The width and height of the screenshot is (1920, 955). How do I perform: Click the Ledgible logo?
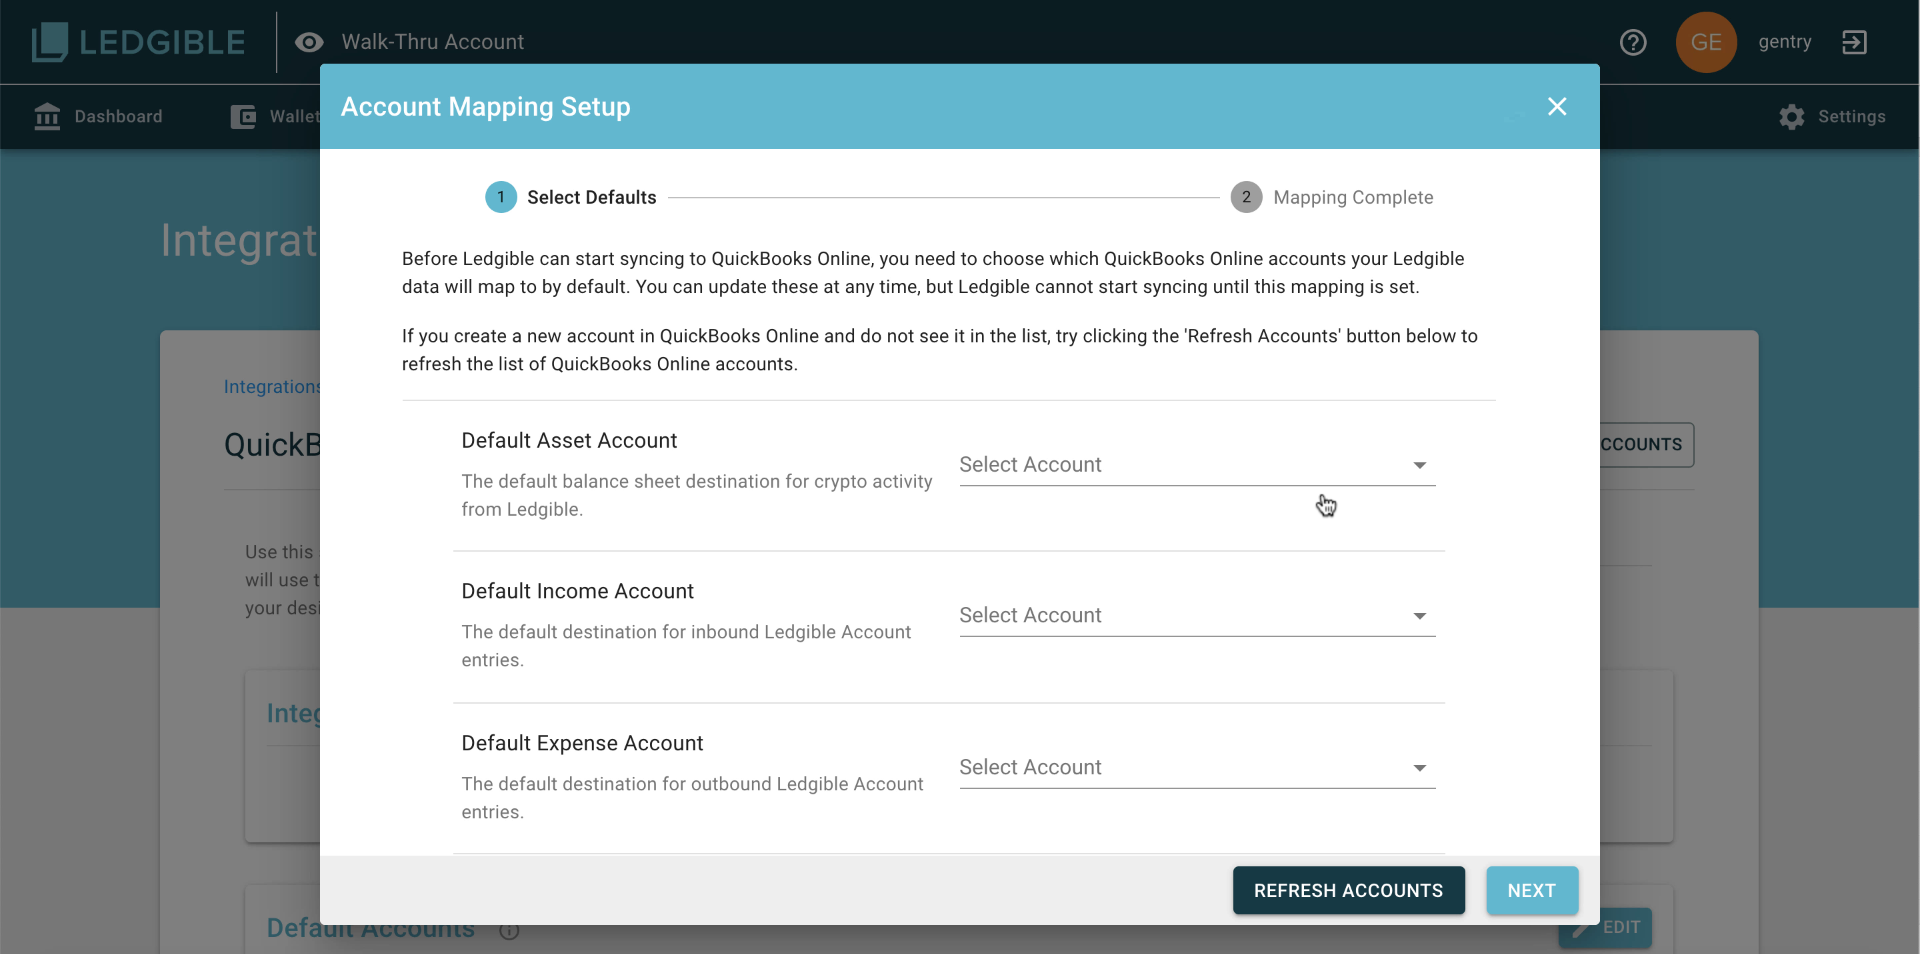tap(138, 42)
